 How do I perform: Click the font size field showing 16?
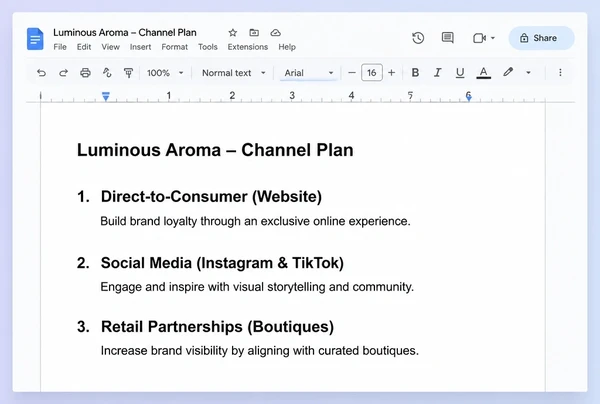click(372, 73)
